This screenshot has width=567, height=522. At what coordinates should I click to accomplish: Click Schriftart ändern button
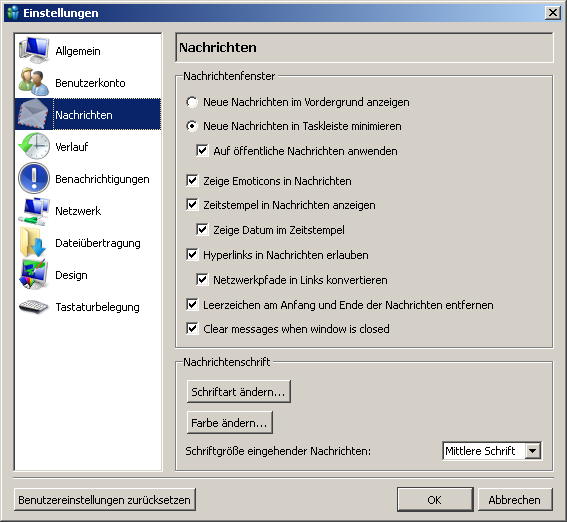point(239,392)
